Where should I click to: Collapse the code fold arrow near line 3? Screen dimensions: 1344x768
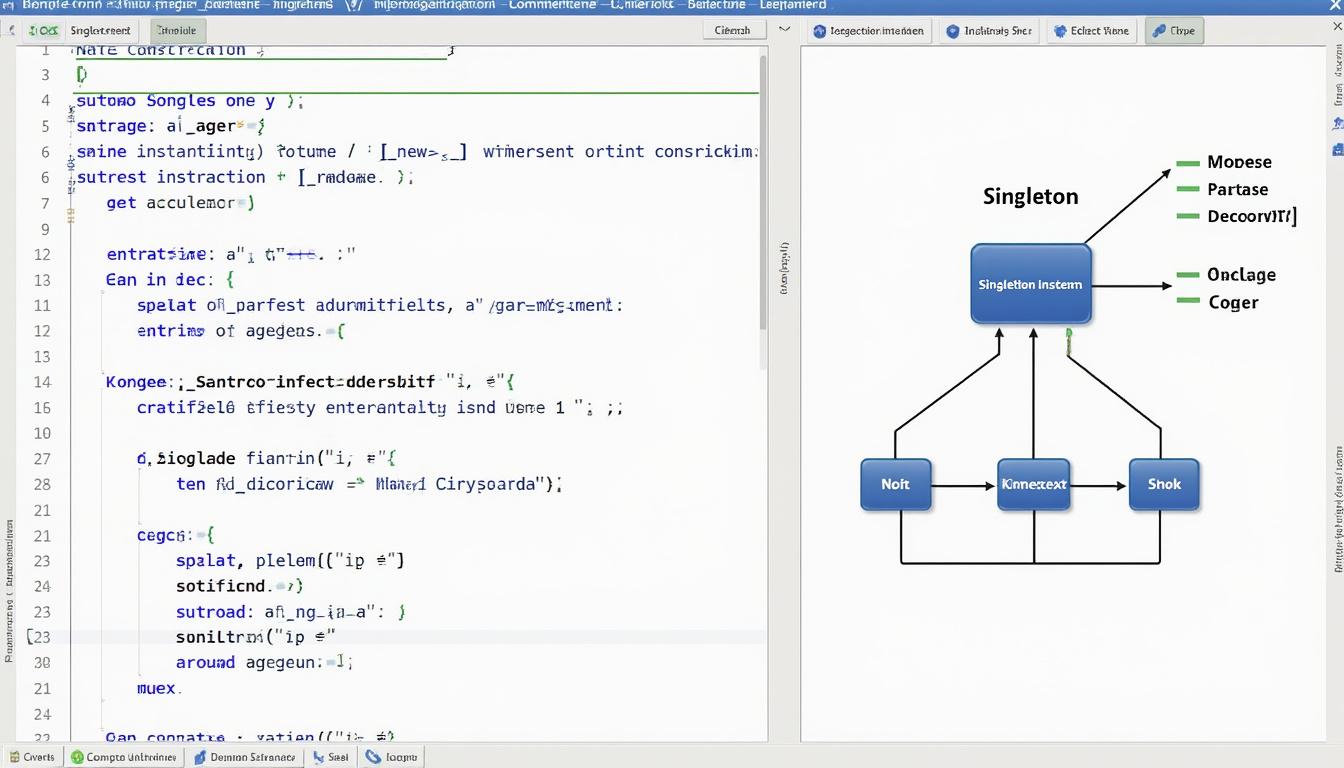tap(79, 74)
